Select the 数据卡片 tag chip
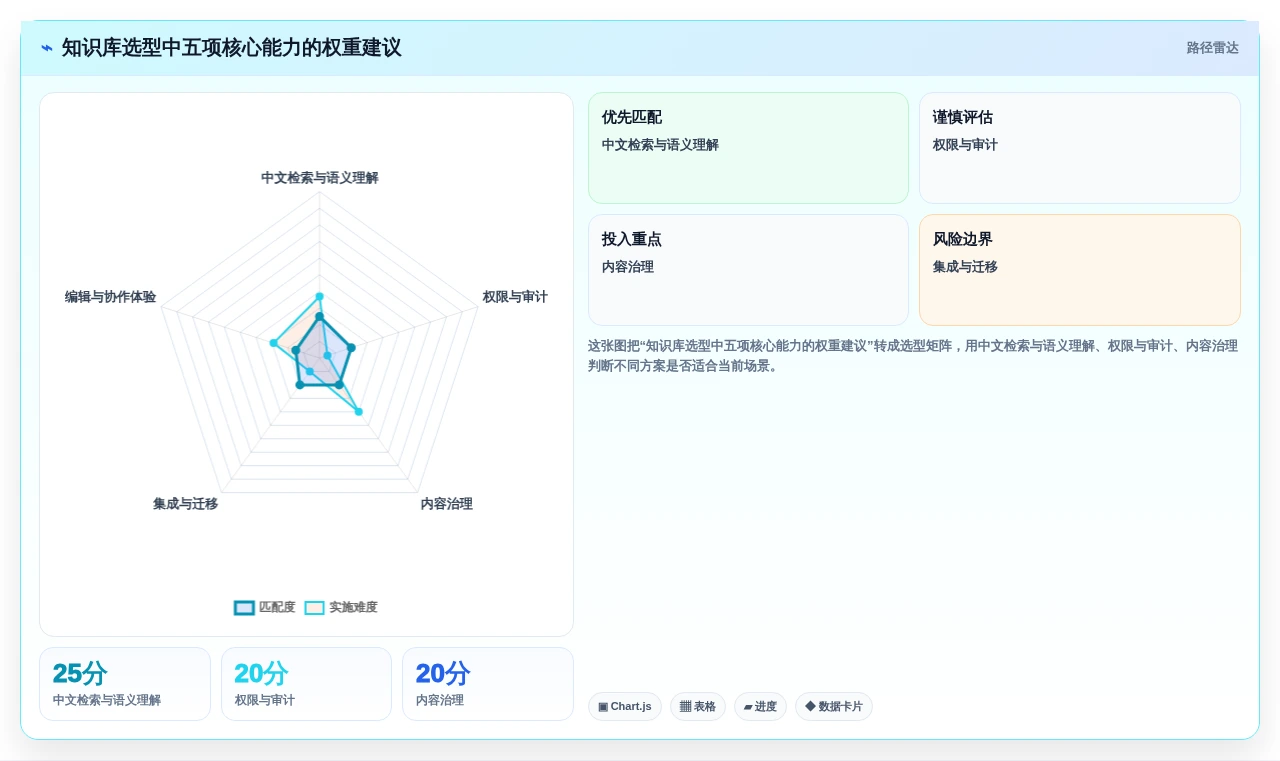The image size is (1280, 761). click(834, 706)
